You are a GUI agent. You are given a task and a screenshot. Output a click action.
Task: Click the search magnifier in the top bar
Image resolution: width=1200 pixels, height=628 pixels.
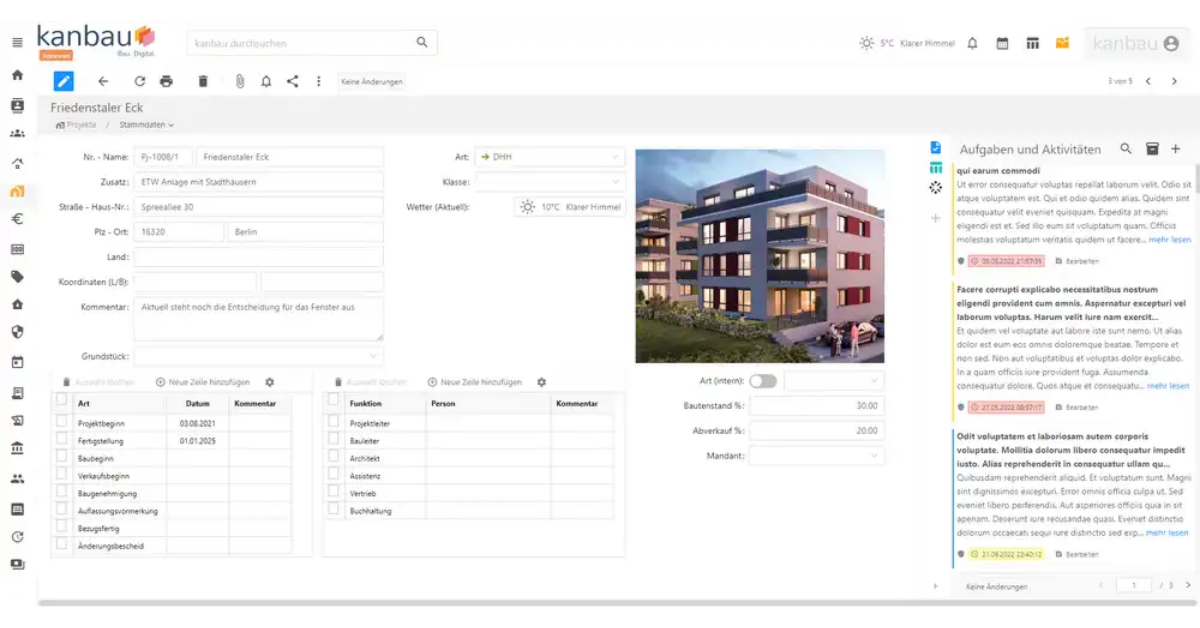[422, 42]
